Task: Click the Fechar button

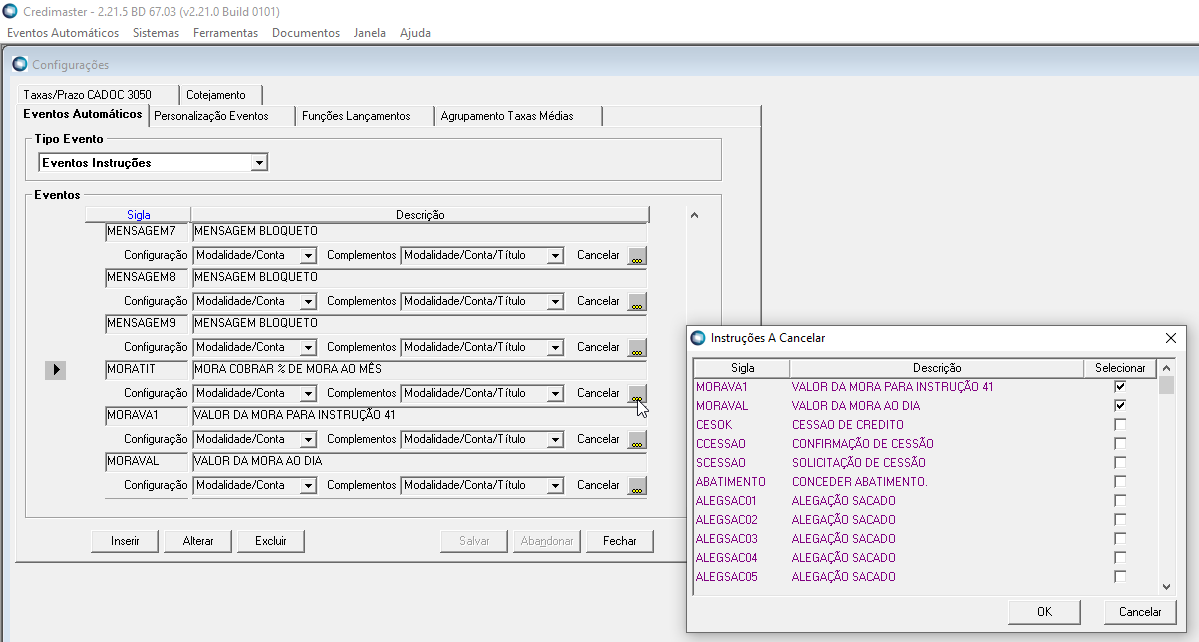Action: pos(619,541)
